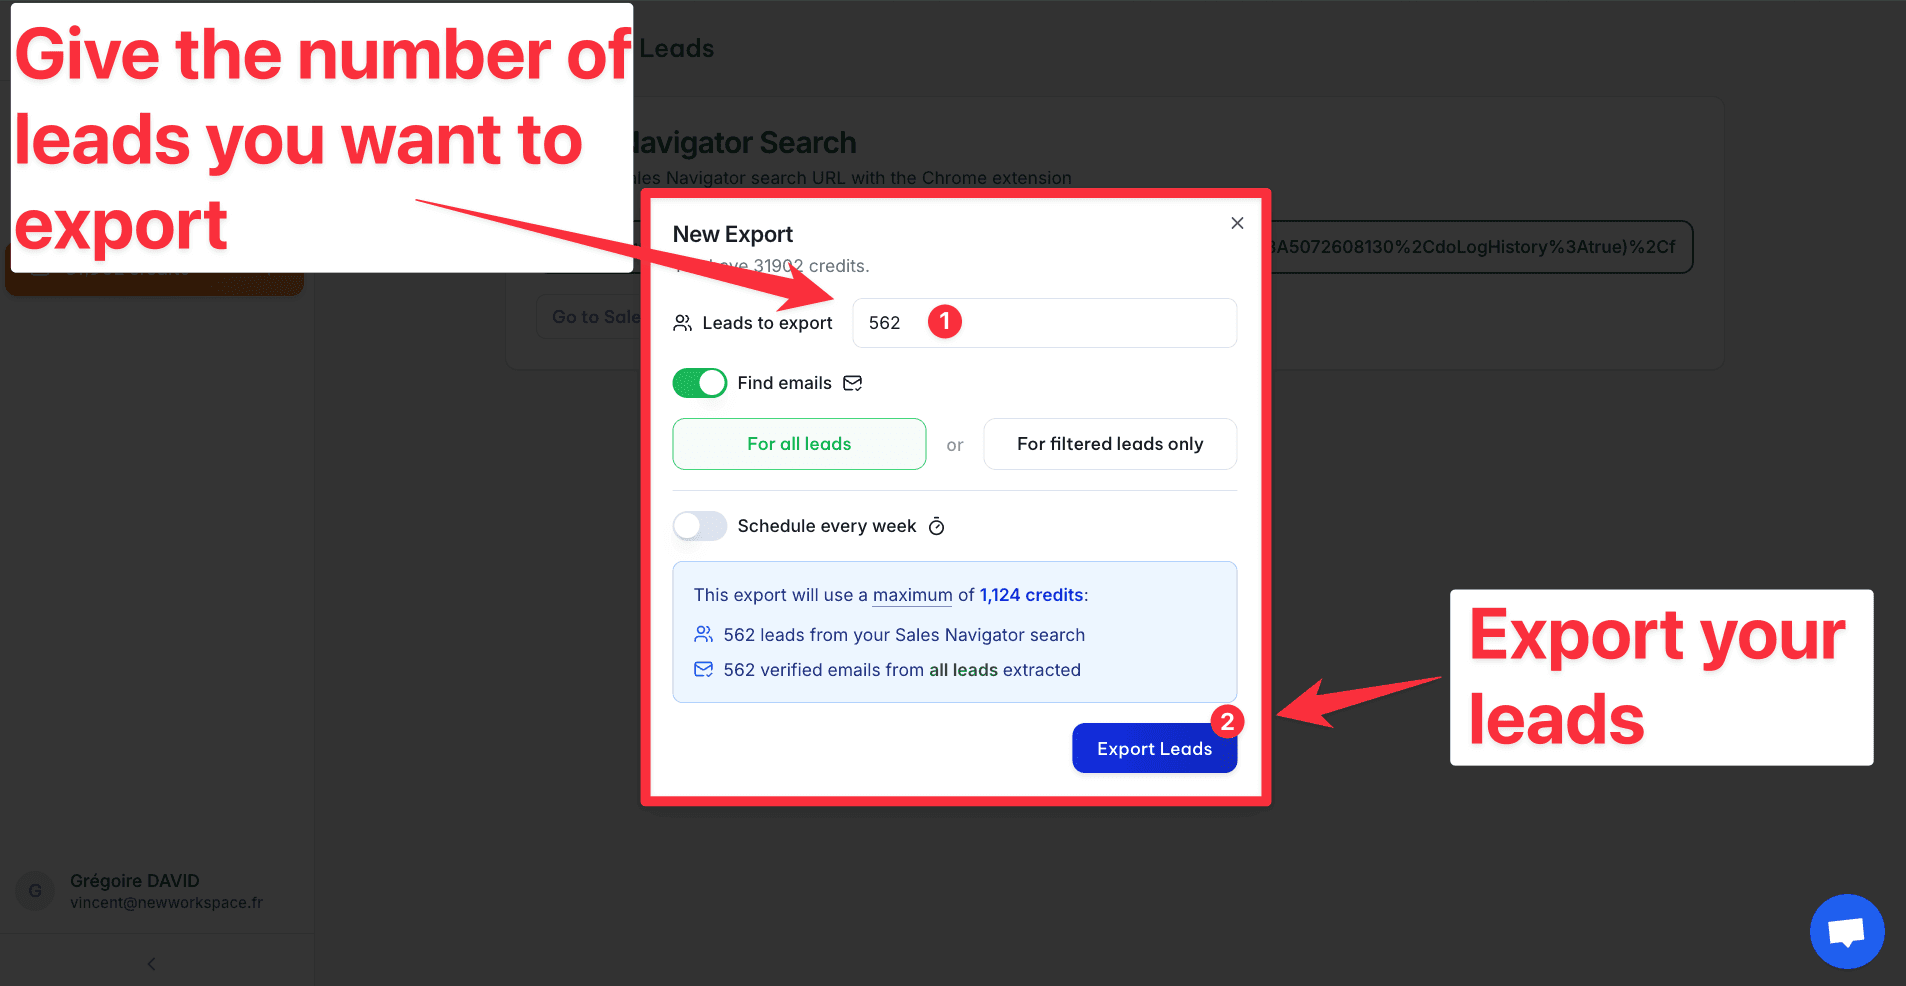Disable the Find emails toggle
This screenshot has width=1906, height=986.
pyautogui.click(x=699, y=383)
